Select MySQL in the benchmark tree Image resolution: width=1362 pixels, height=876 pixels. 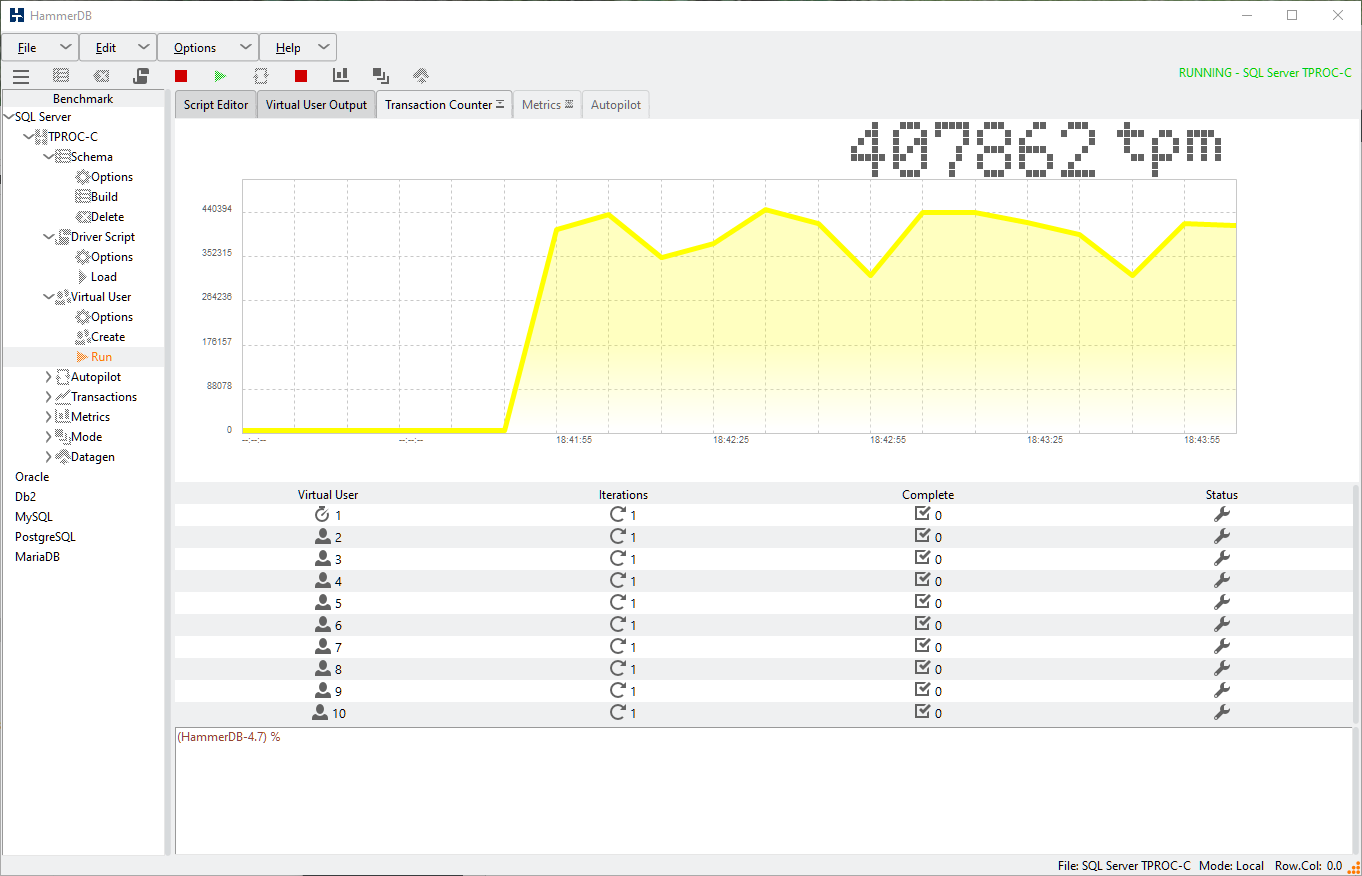33,517
